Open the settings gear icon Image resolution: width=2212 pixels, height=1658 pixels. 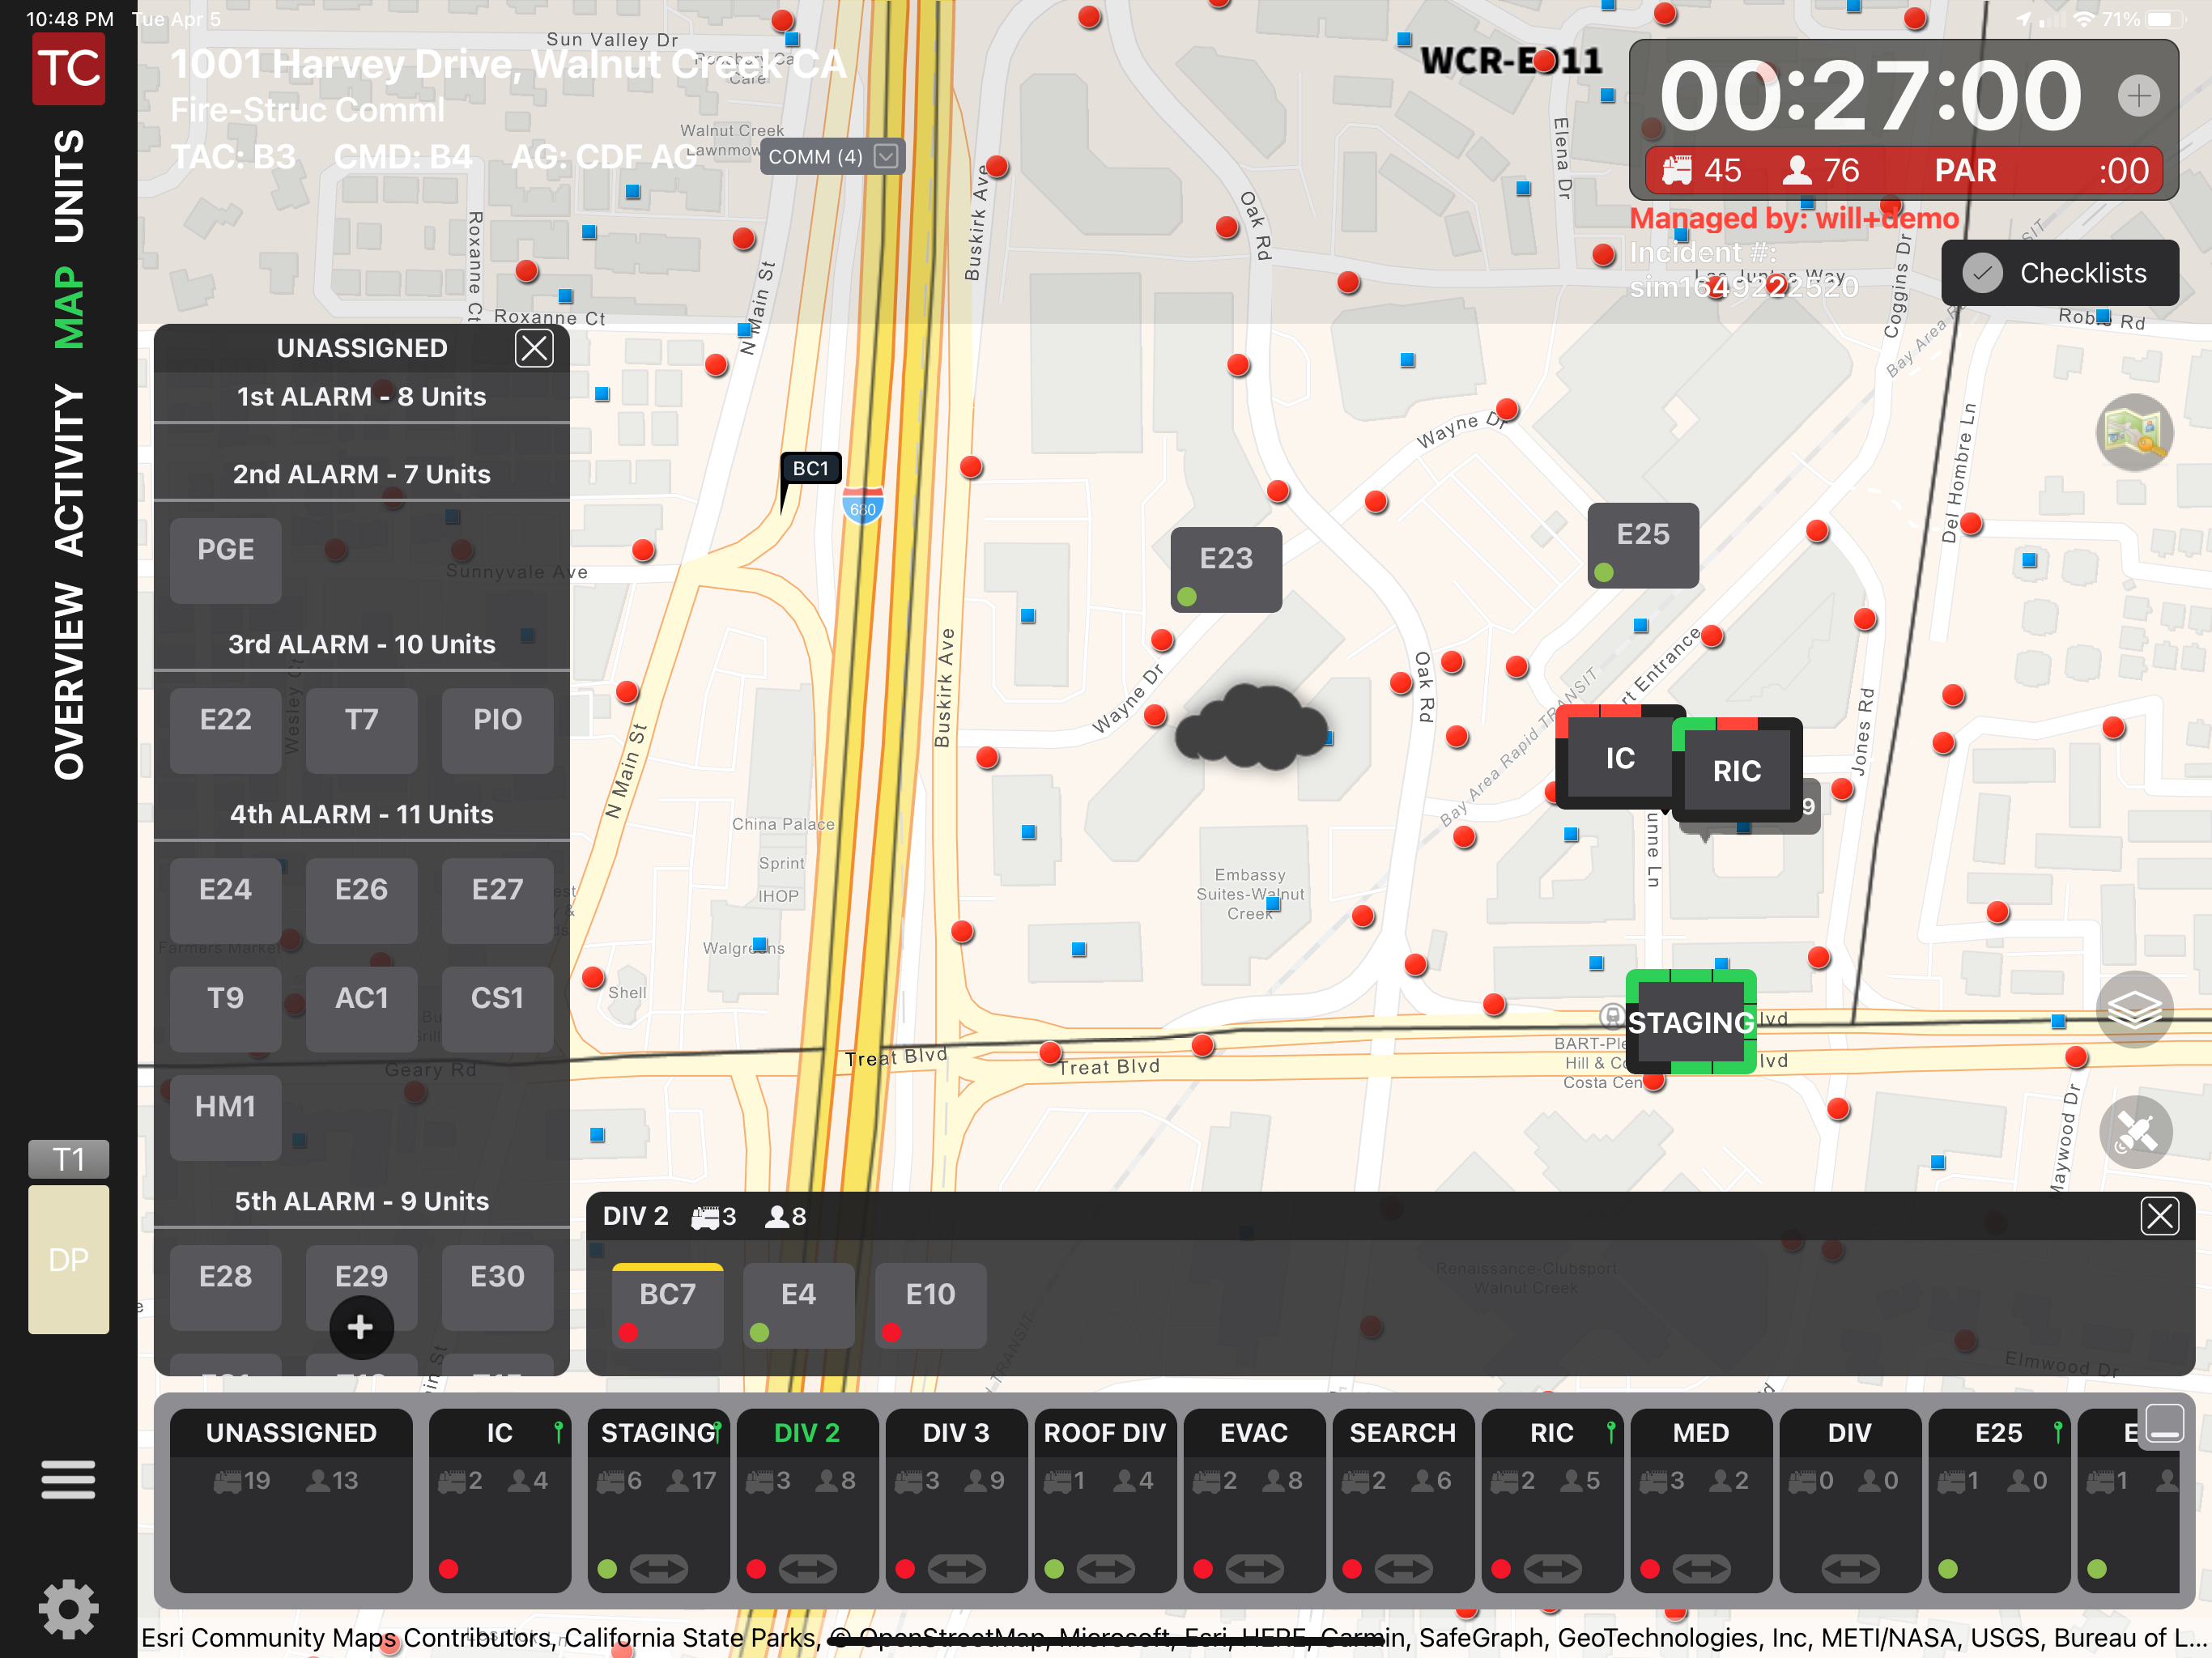pyautogui.click(x=68, y=1608)
